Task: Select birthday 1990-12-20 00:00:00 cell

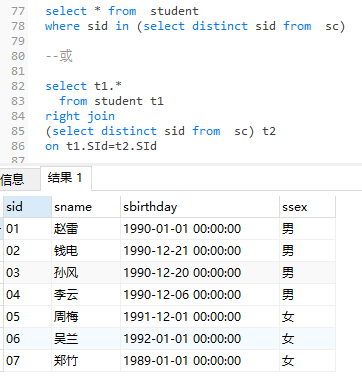Action: click(x=200, y=273)
